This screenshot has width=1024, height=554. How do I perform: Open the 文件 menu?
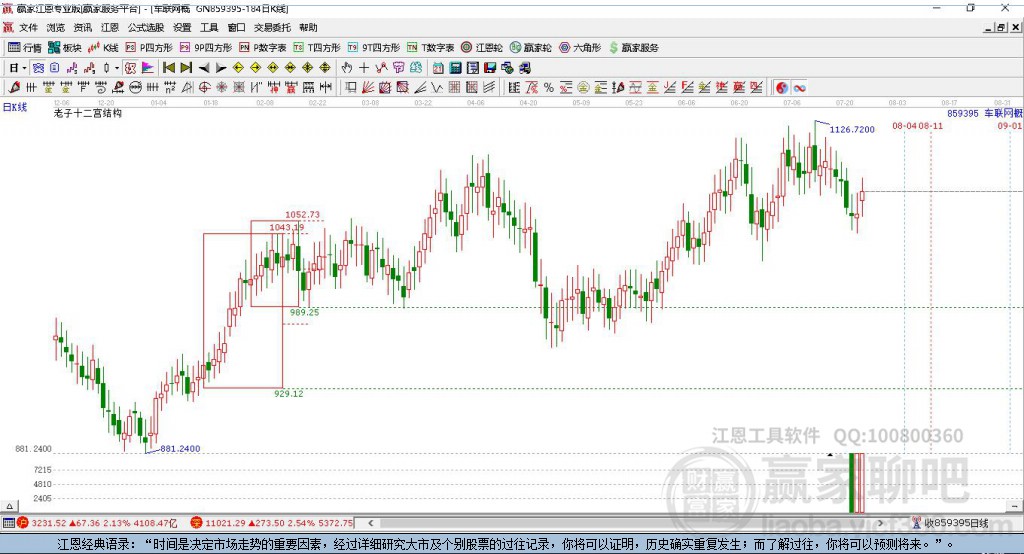click(28, 27)
